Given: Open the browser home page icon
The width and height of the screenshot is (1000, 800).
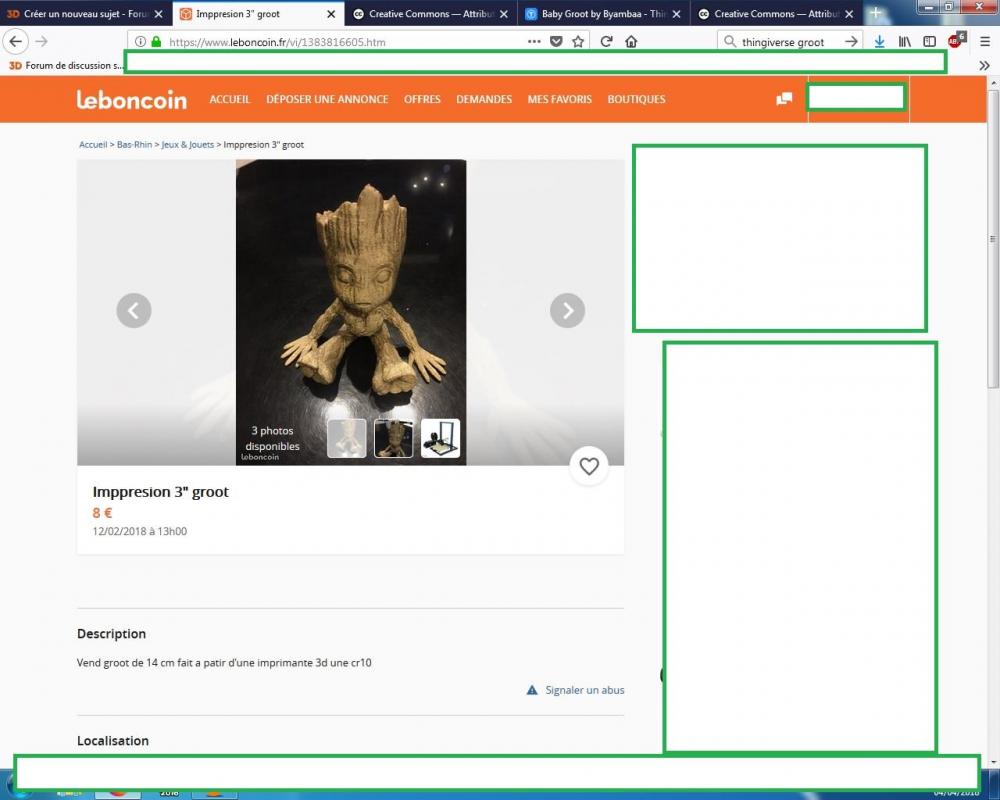Looking at the screenshot, I should pos(631,41).
